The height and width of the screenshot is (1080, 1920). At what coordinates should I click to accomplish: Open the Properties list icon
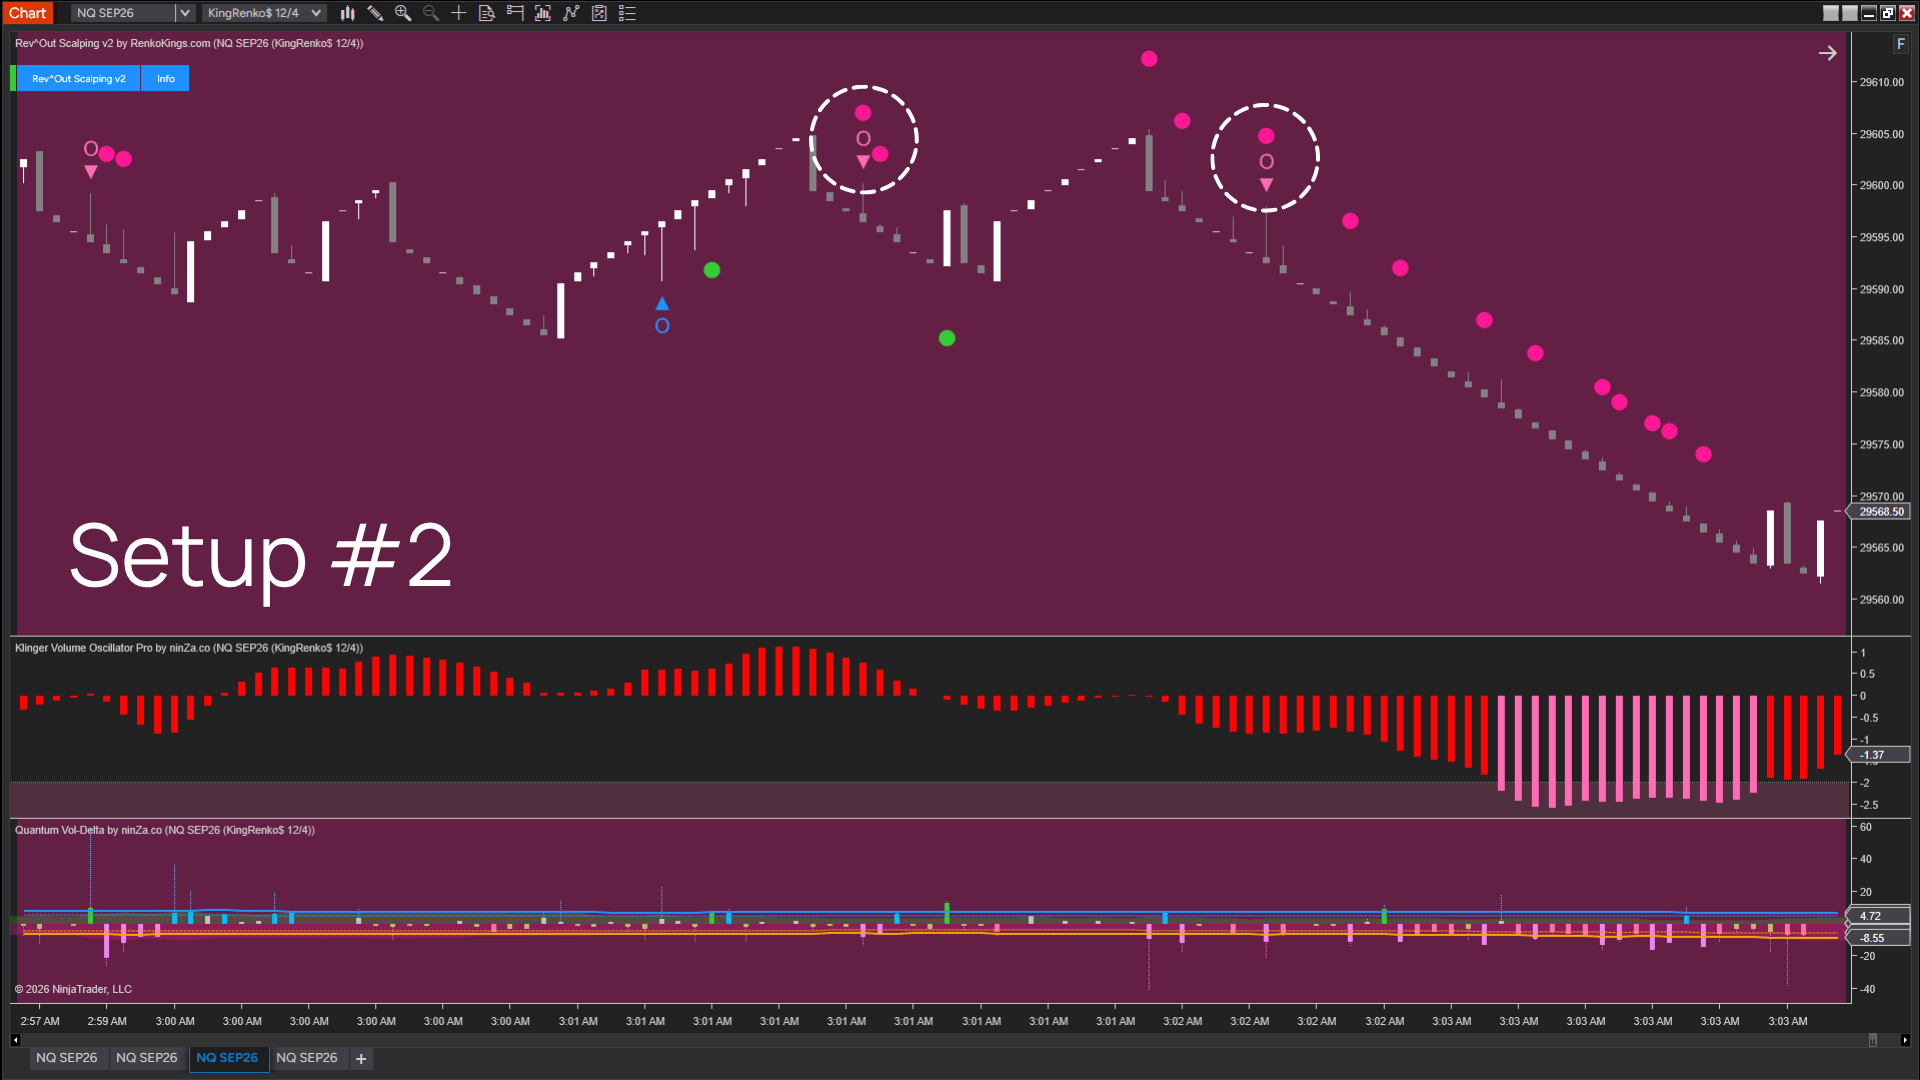[x=627, y=13]
